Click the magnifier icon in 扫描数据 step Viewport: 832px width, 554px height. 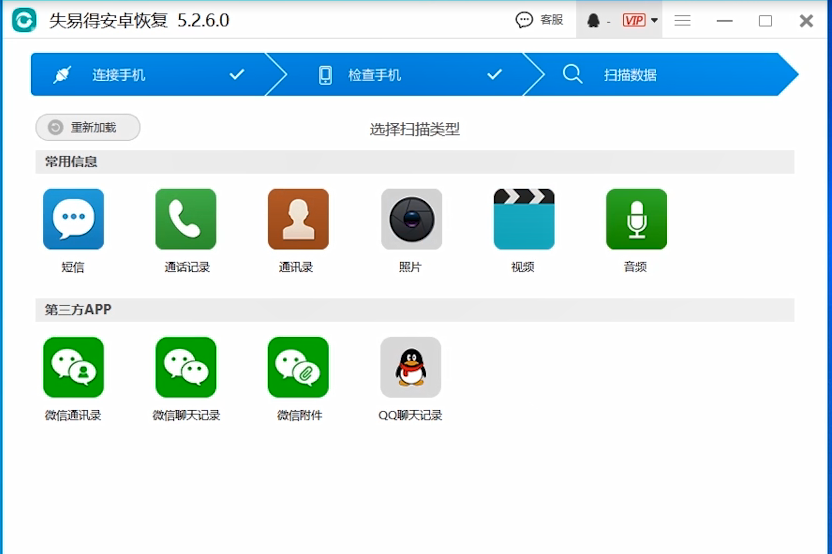573,74
